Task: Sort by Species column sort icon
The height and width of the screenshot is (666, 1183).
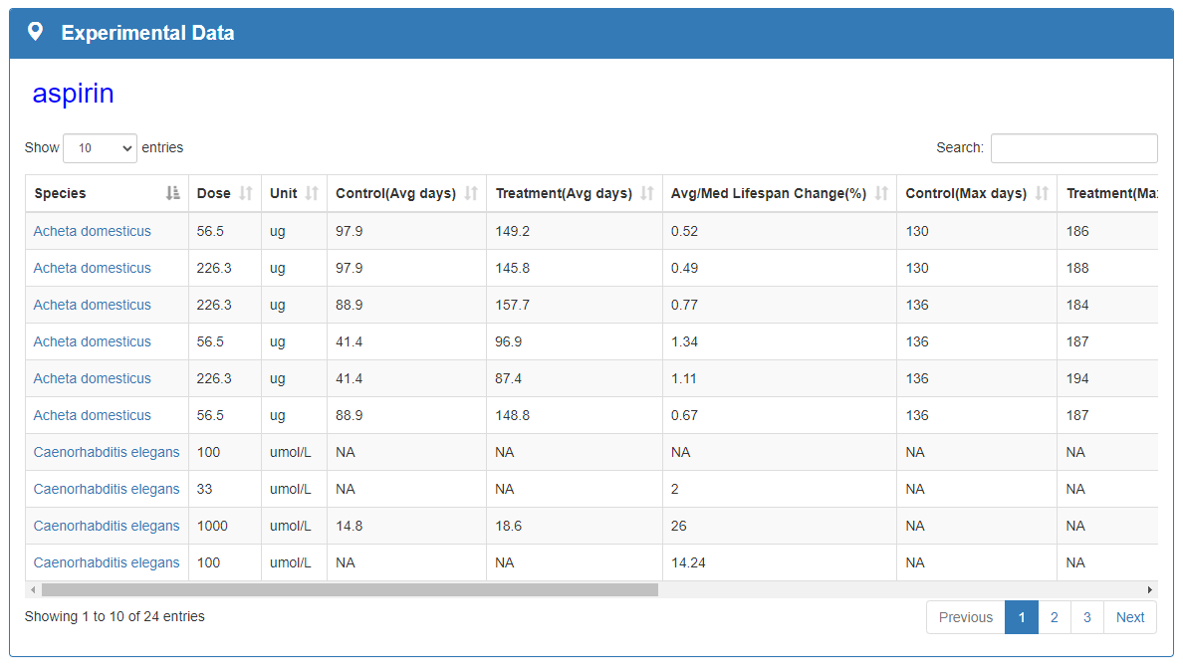Action: coord(173,193)
